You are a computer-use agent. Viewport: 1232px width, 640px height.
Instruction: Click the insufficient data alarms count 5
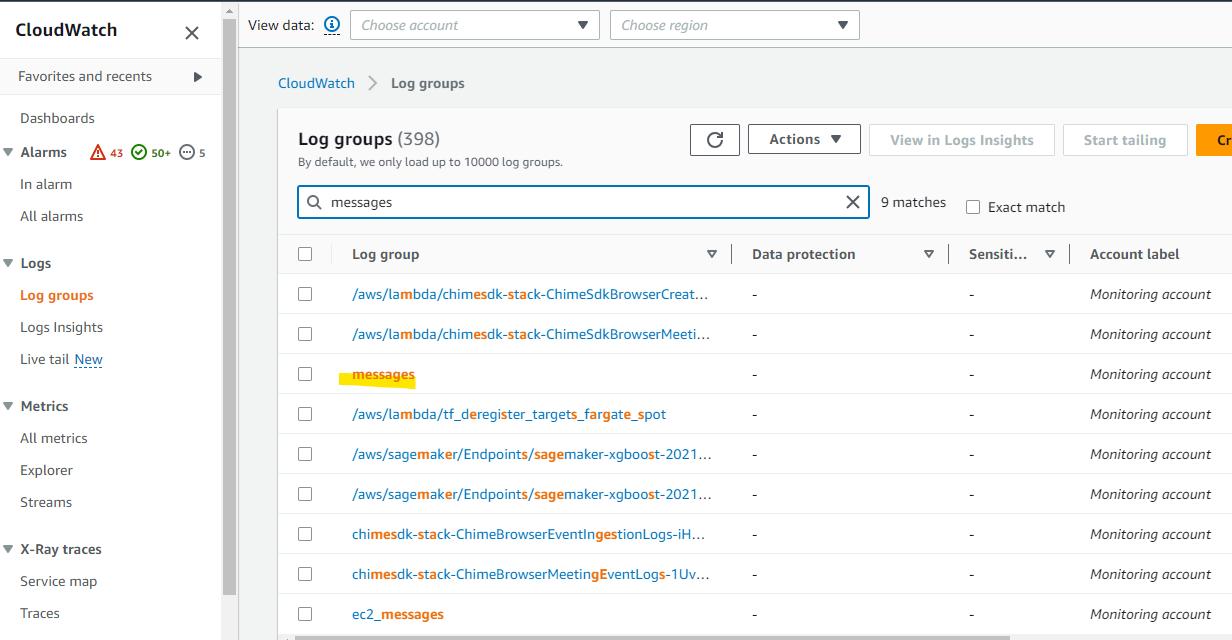click(192, 153)
